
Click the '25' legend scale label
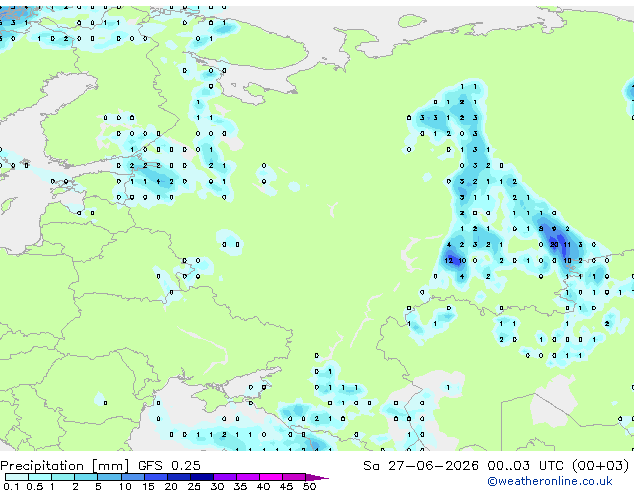[194, 486]
